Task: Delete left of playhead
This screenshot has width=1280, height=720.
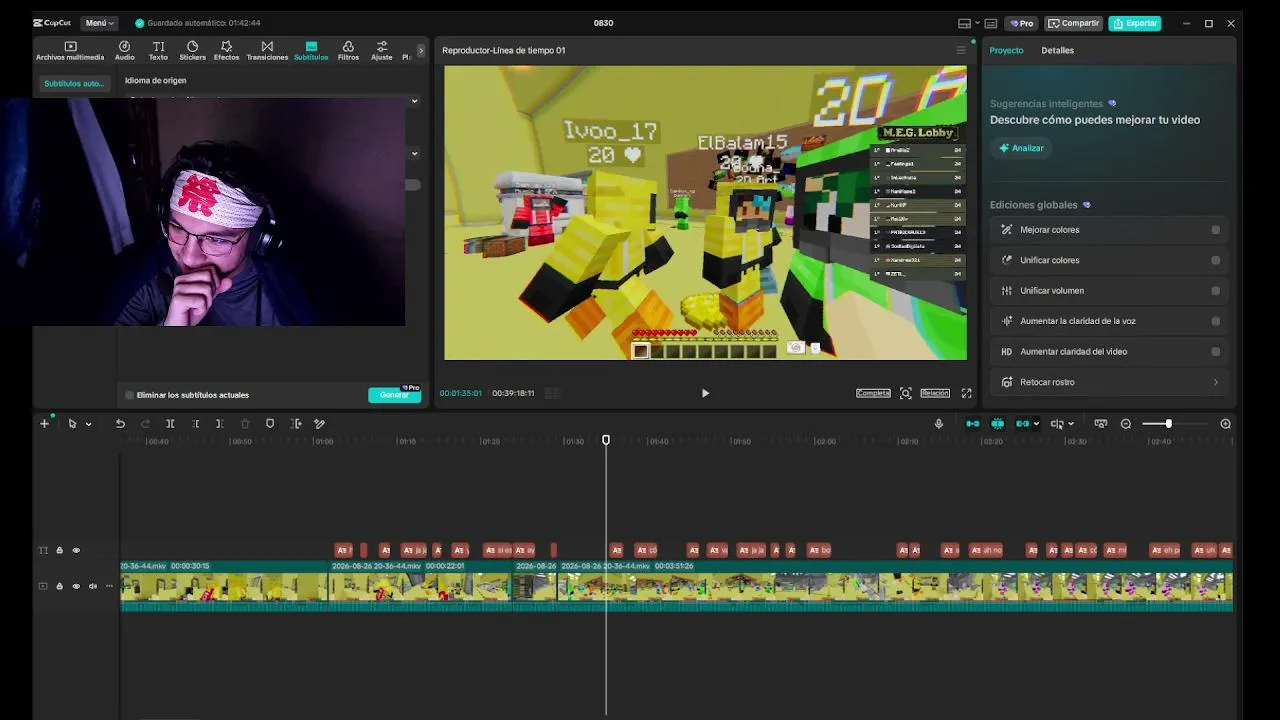Action: [195, 424]
